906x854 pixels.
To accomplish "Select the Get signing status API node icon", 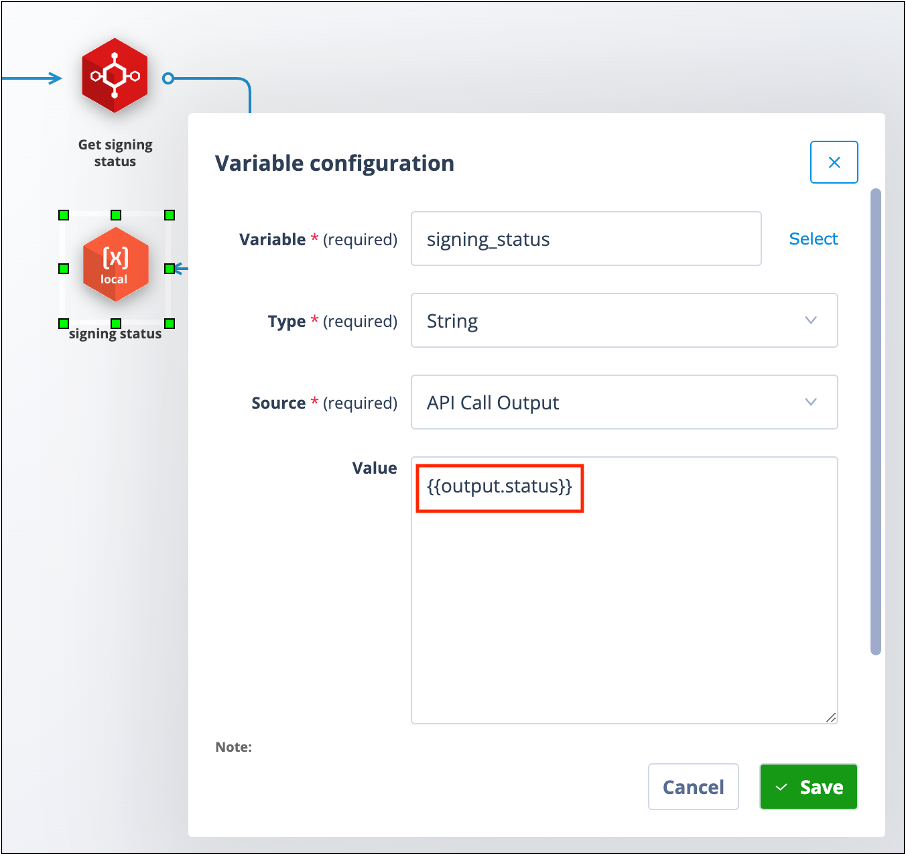I will [114, 76].
